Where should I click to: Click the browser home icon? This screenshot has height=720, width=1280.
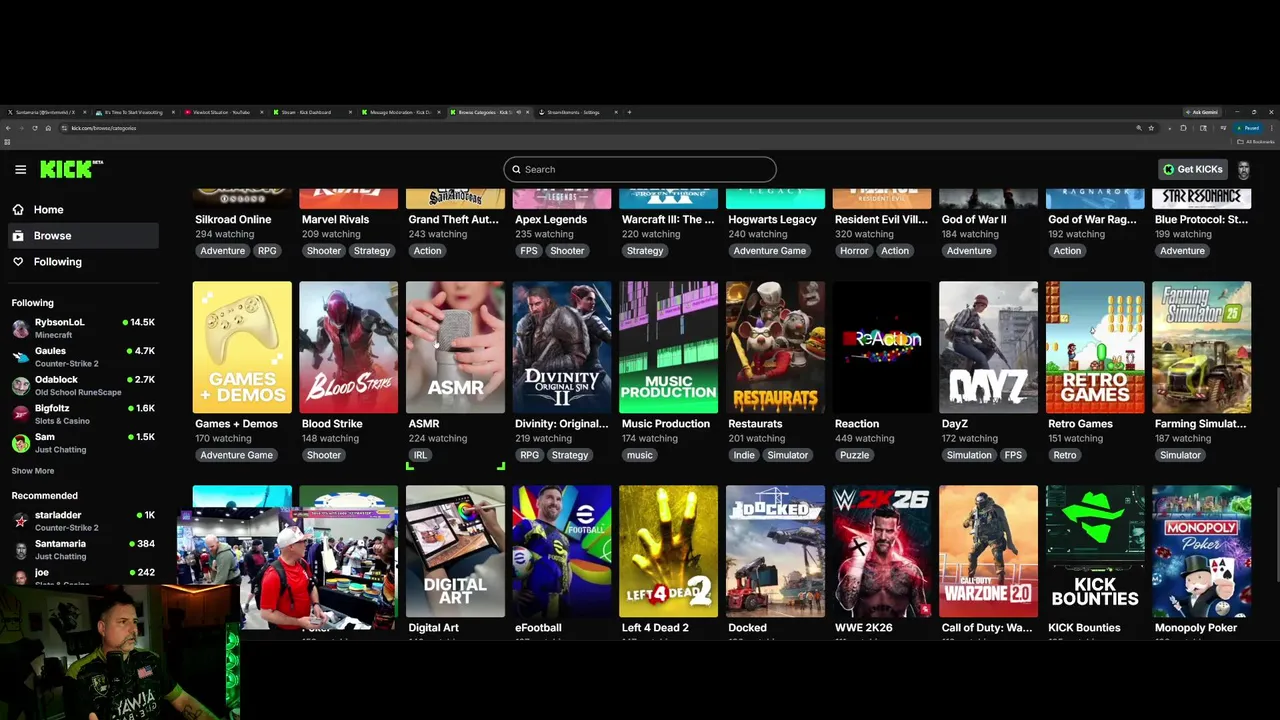[x=48, y=128]
